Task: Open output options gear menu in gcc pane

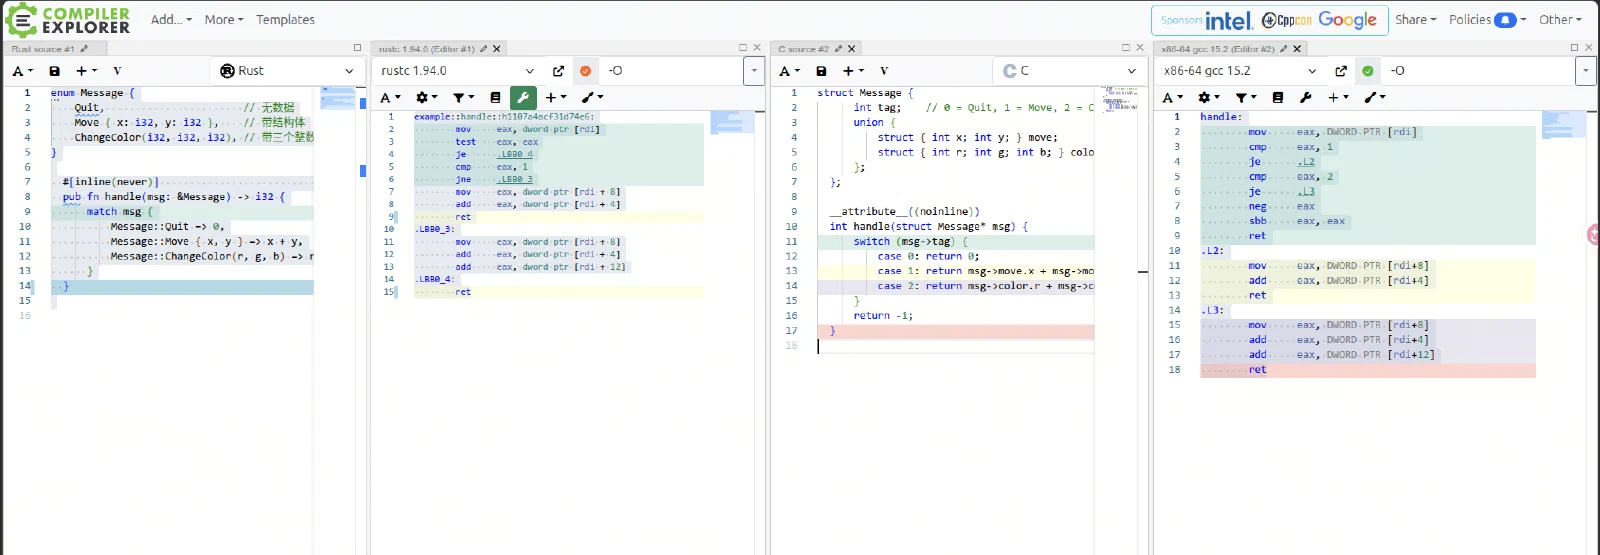Action: coord(1209,97)
